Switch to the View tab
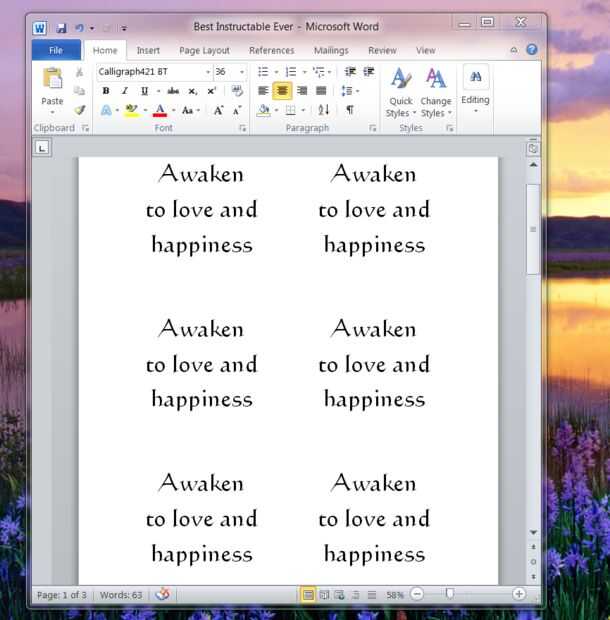The width and height of the screenshot is (610, 620). [x=425, y=51]
